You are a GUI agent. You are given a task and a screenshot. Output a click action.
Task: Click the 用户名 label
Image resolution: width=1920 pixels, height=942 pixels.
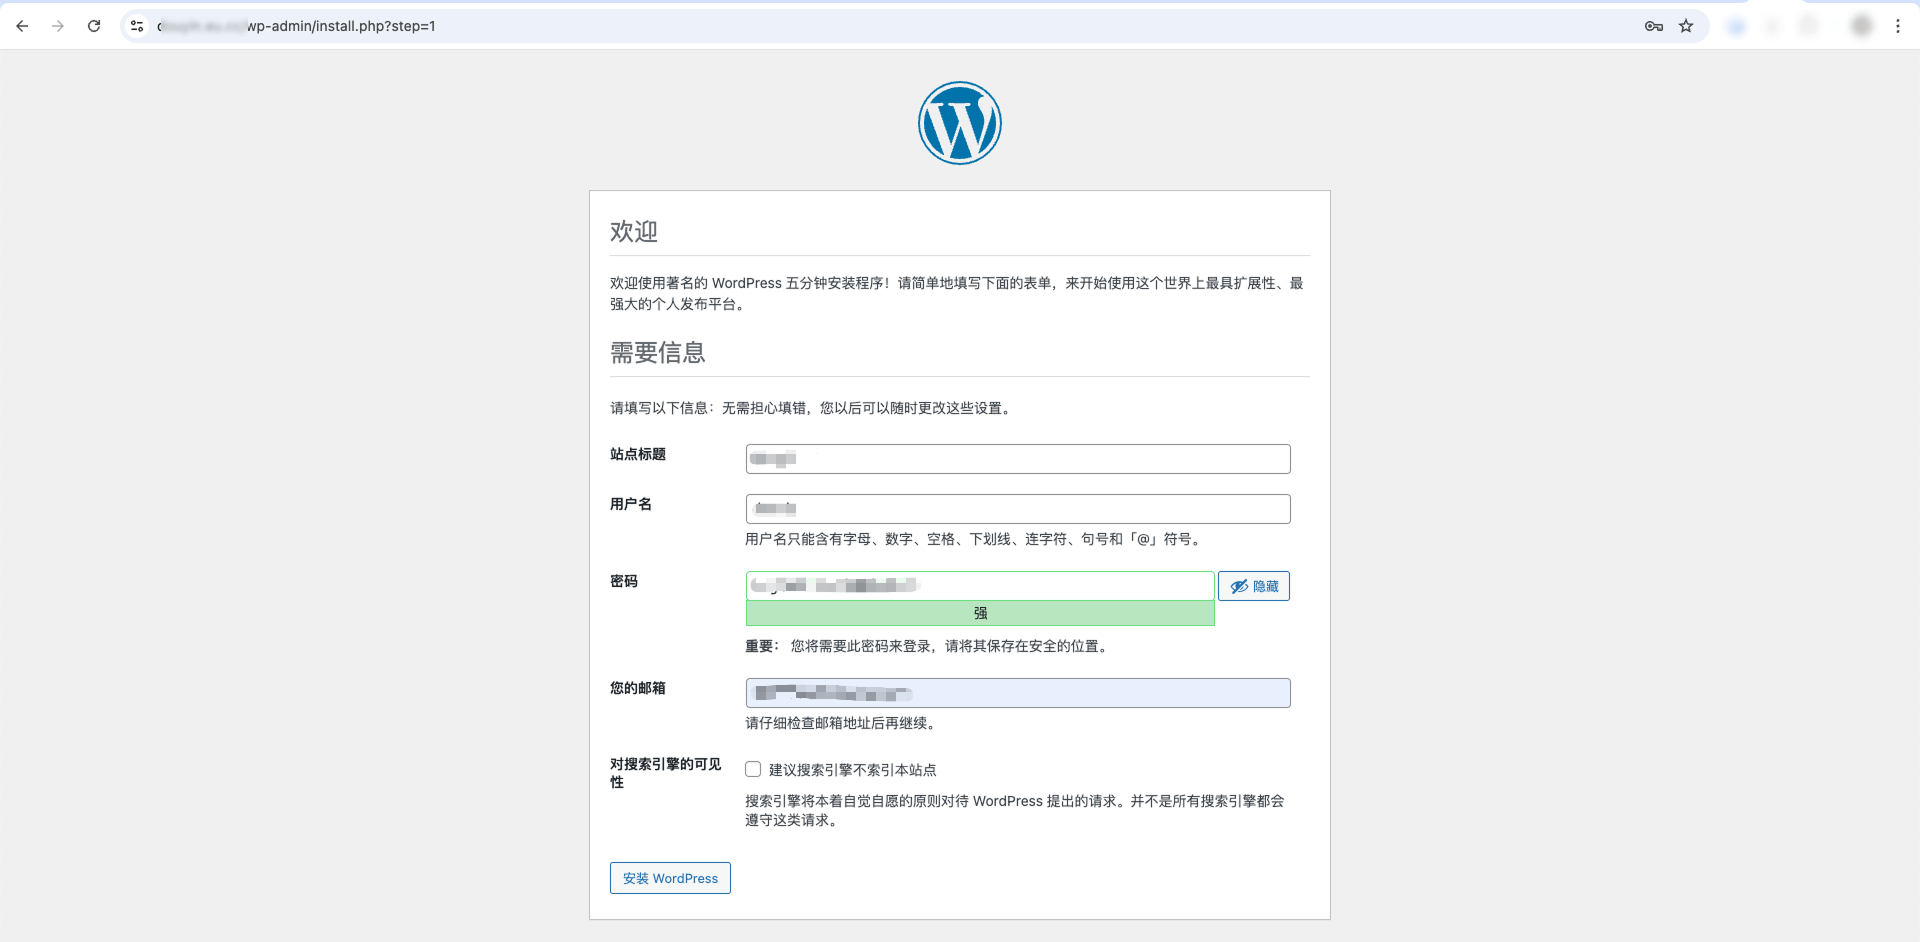click(631, 504)
